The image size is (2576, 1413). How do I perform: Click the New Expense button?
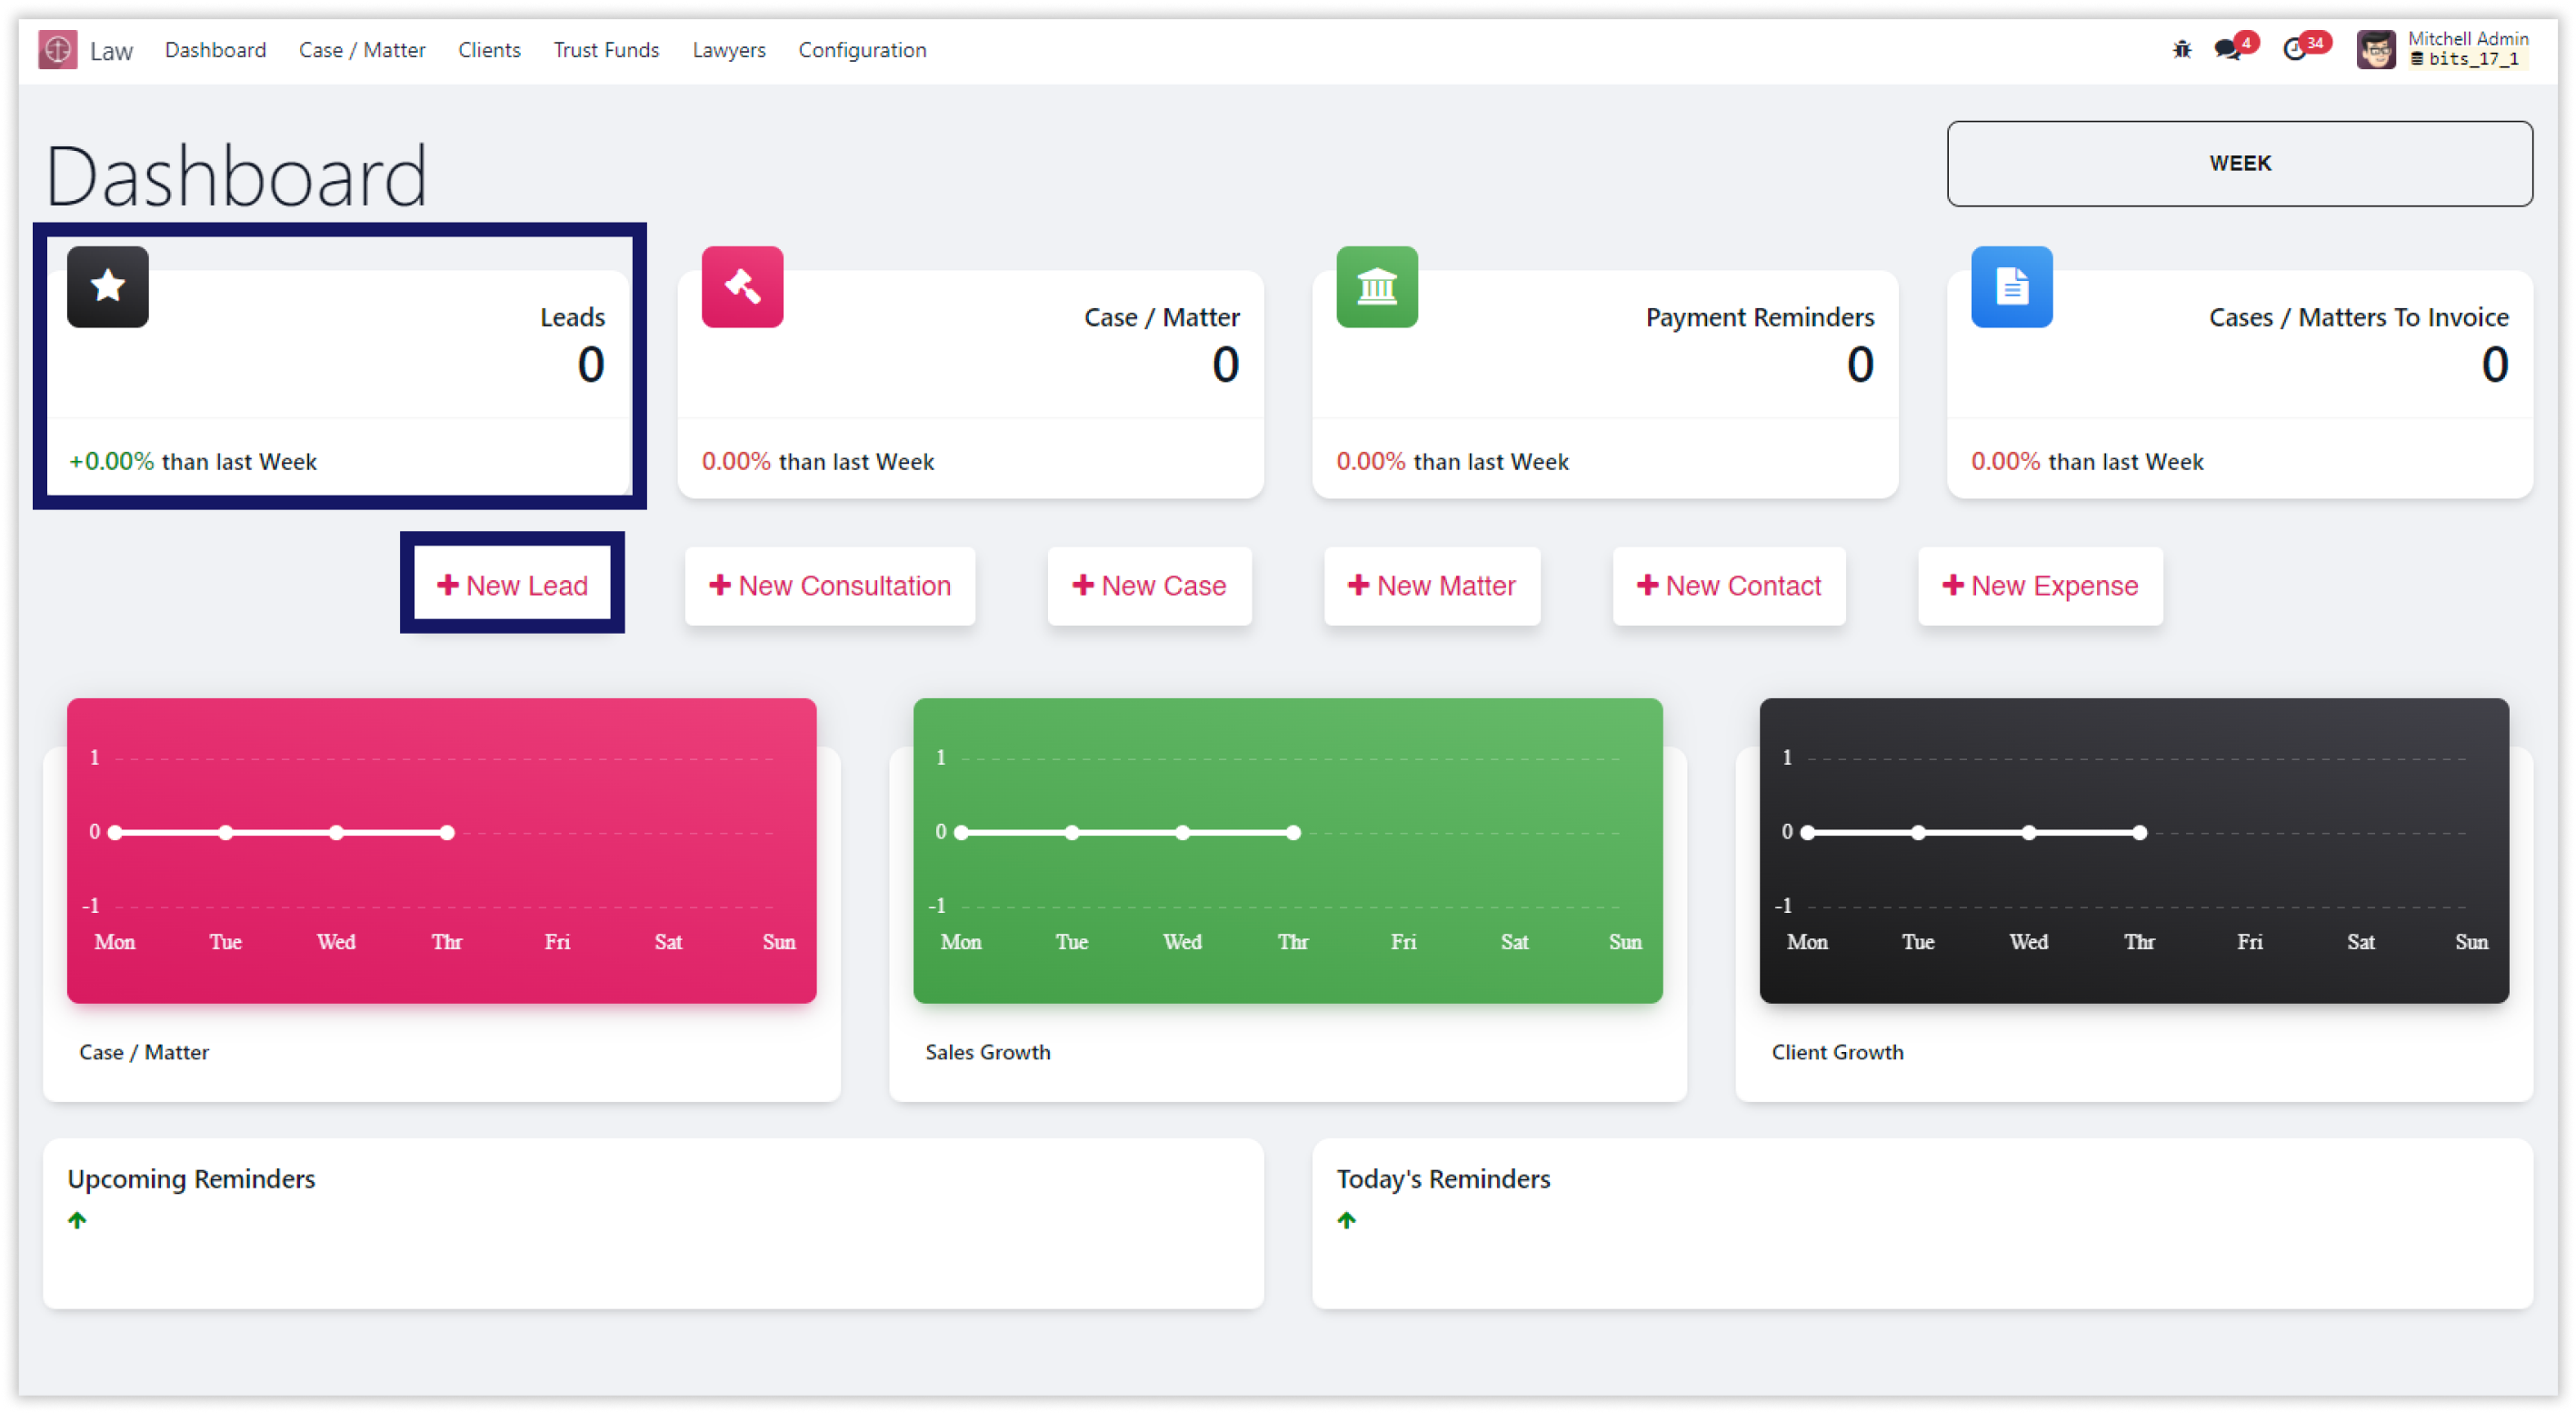tap(2040, 586)
